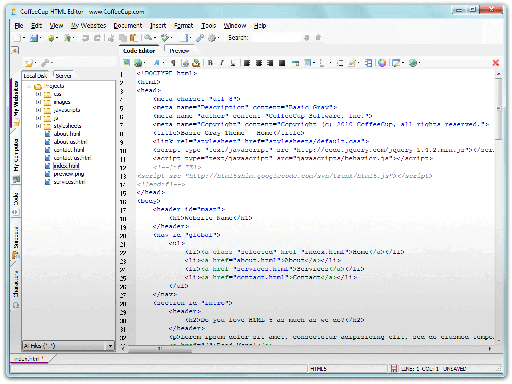The width and height of the screenshot is (512, 384).
Task: Click the Paste clipboard icon
Action: pos(134,38)
